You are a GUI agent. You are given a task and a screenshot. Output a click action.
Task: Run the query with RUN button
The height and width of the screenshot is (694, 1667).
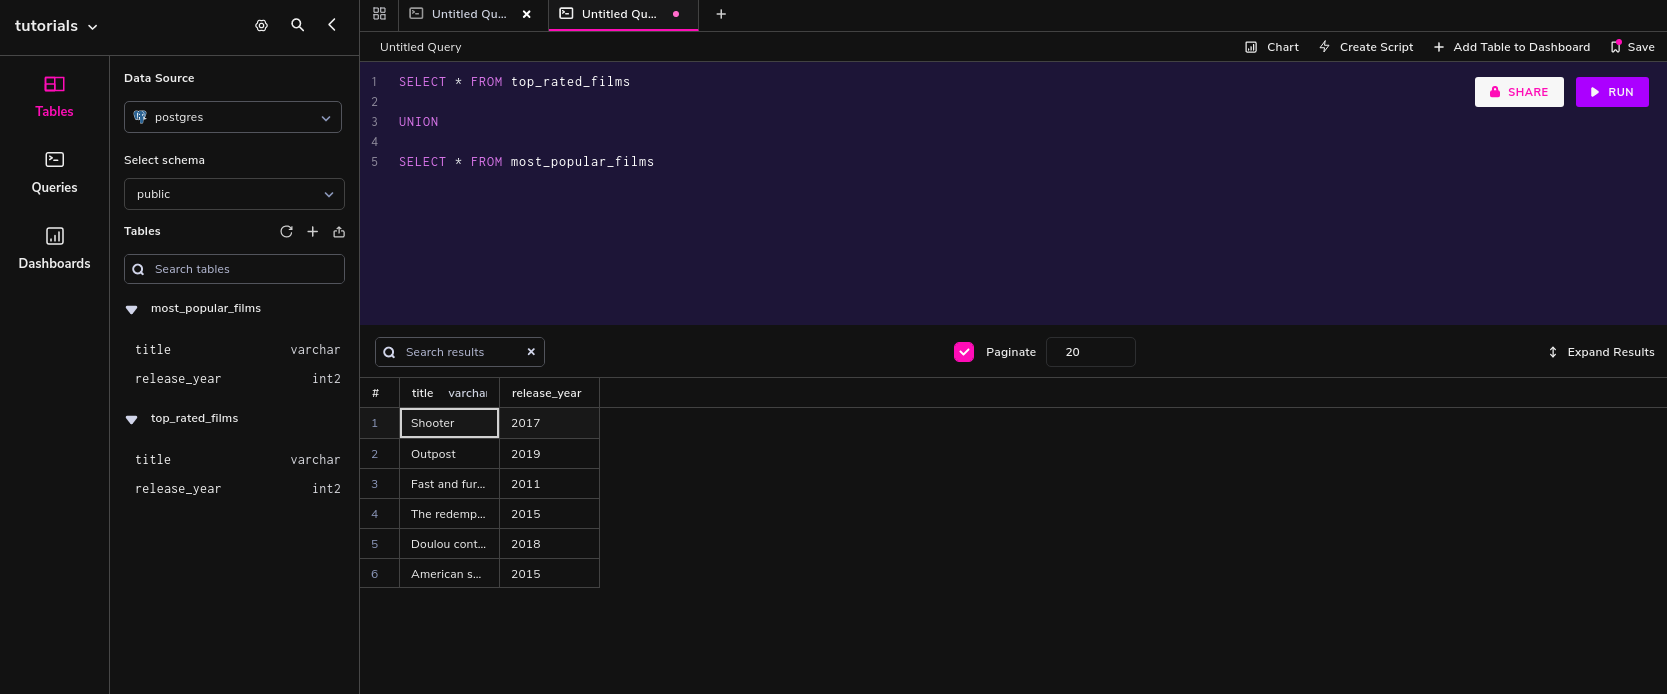point(1612,92)
